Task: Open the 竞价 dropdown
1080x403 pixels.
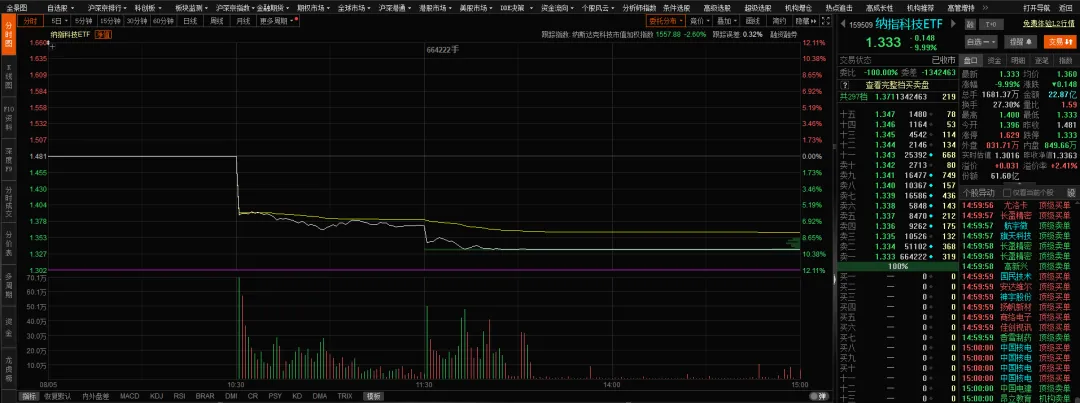Action: (x=699, y=21)
